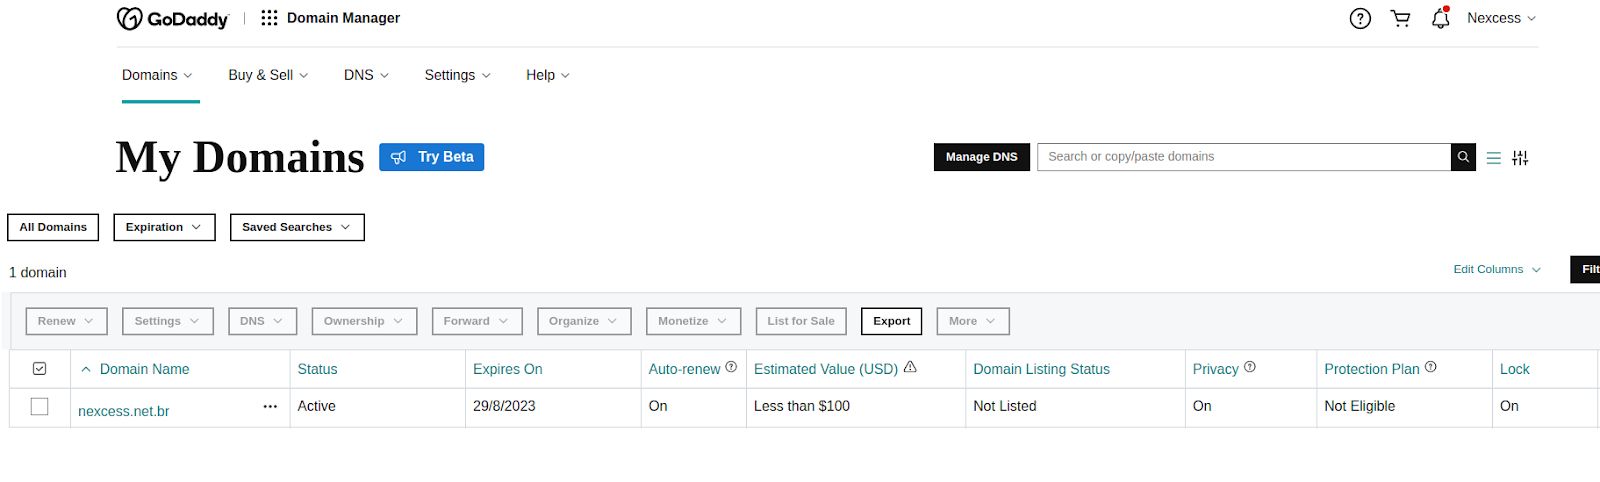
Task: Open the apps grid icon beside Domain Manager
Action: click(x=269, y=18)
